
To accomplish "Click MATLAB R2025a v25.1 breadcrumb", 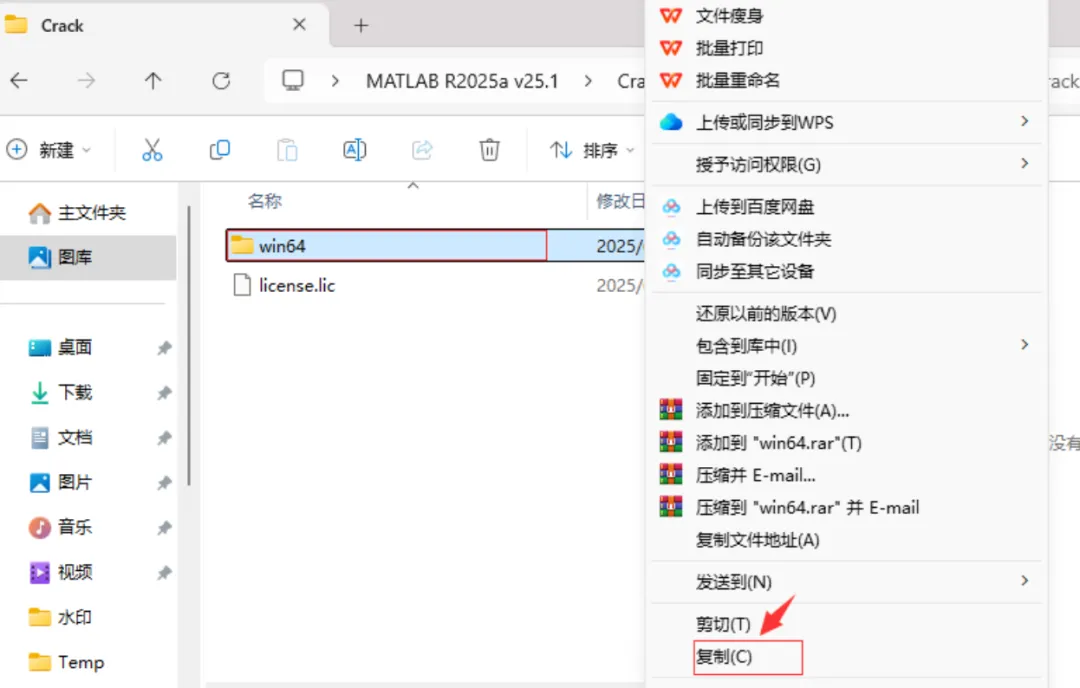I will [461, 81].
